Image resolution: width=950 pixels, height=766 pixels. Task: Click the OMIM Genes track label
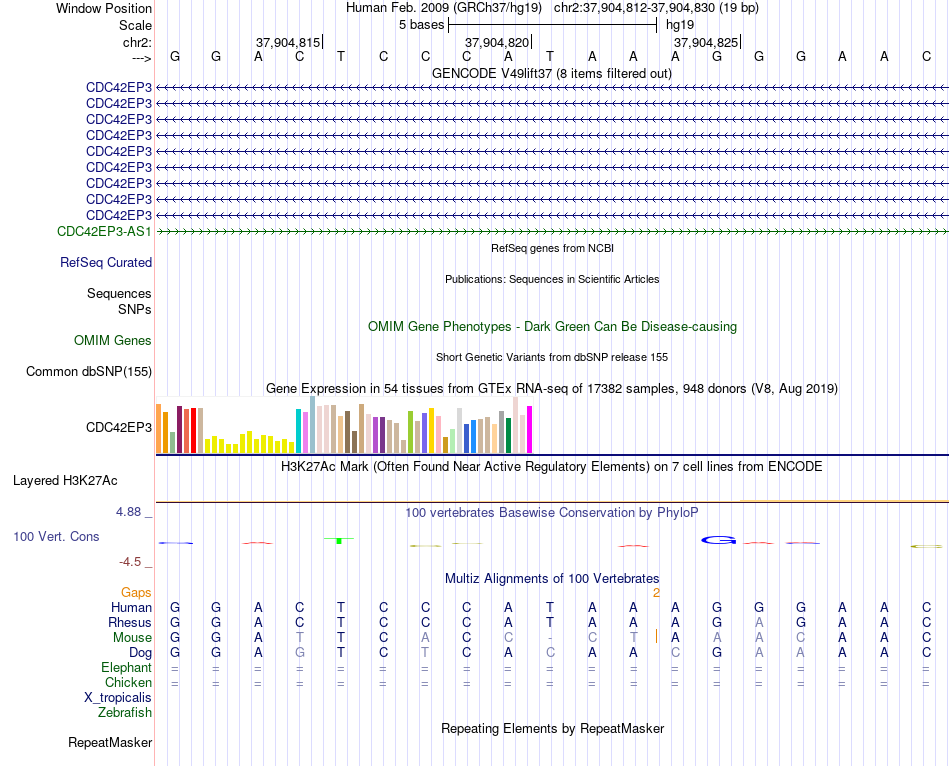[113, 341]
